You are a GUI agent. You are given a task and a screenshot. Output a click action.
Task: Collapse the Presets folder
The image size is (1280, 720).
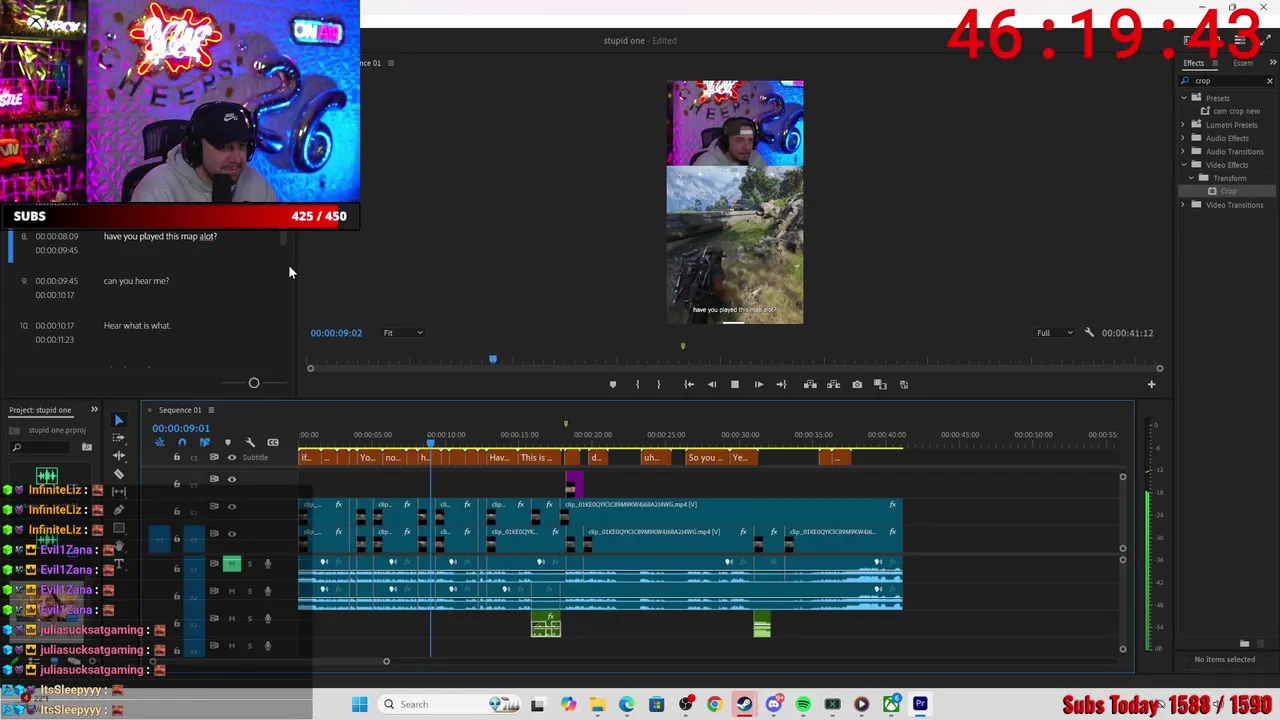click(1184, 98)
